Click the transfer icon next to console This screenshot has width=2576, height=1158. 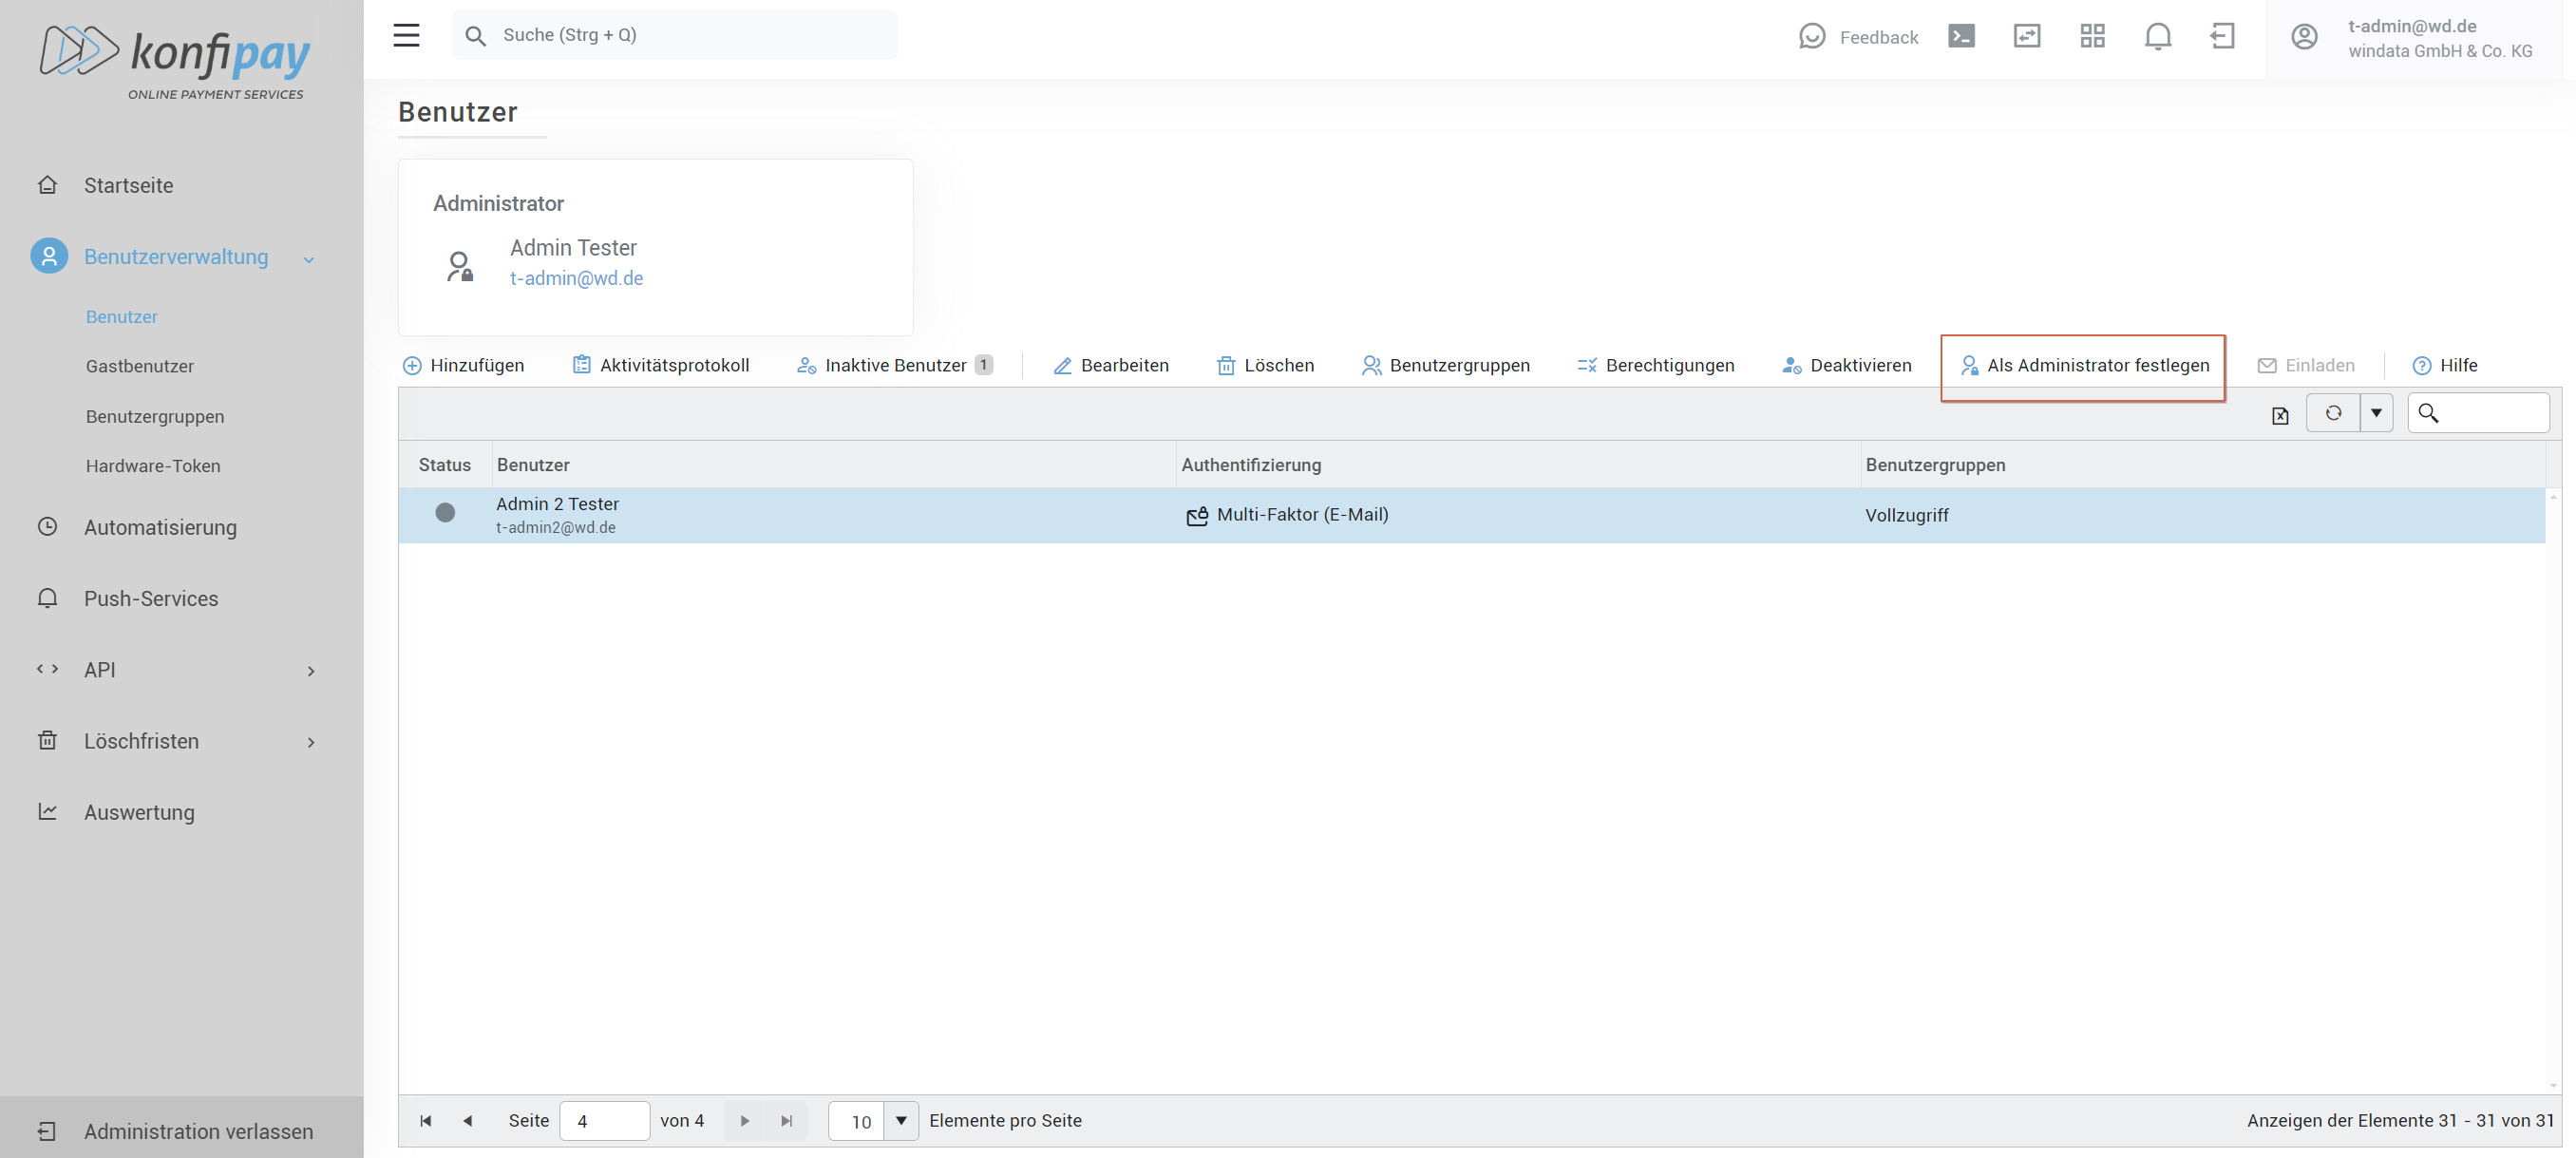[x=2026, y=37]
